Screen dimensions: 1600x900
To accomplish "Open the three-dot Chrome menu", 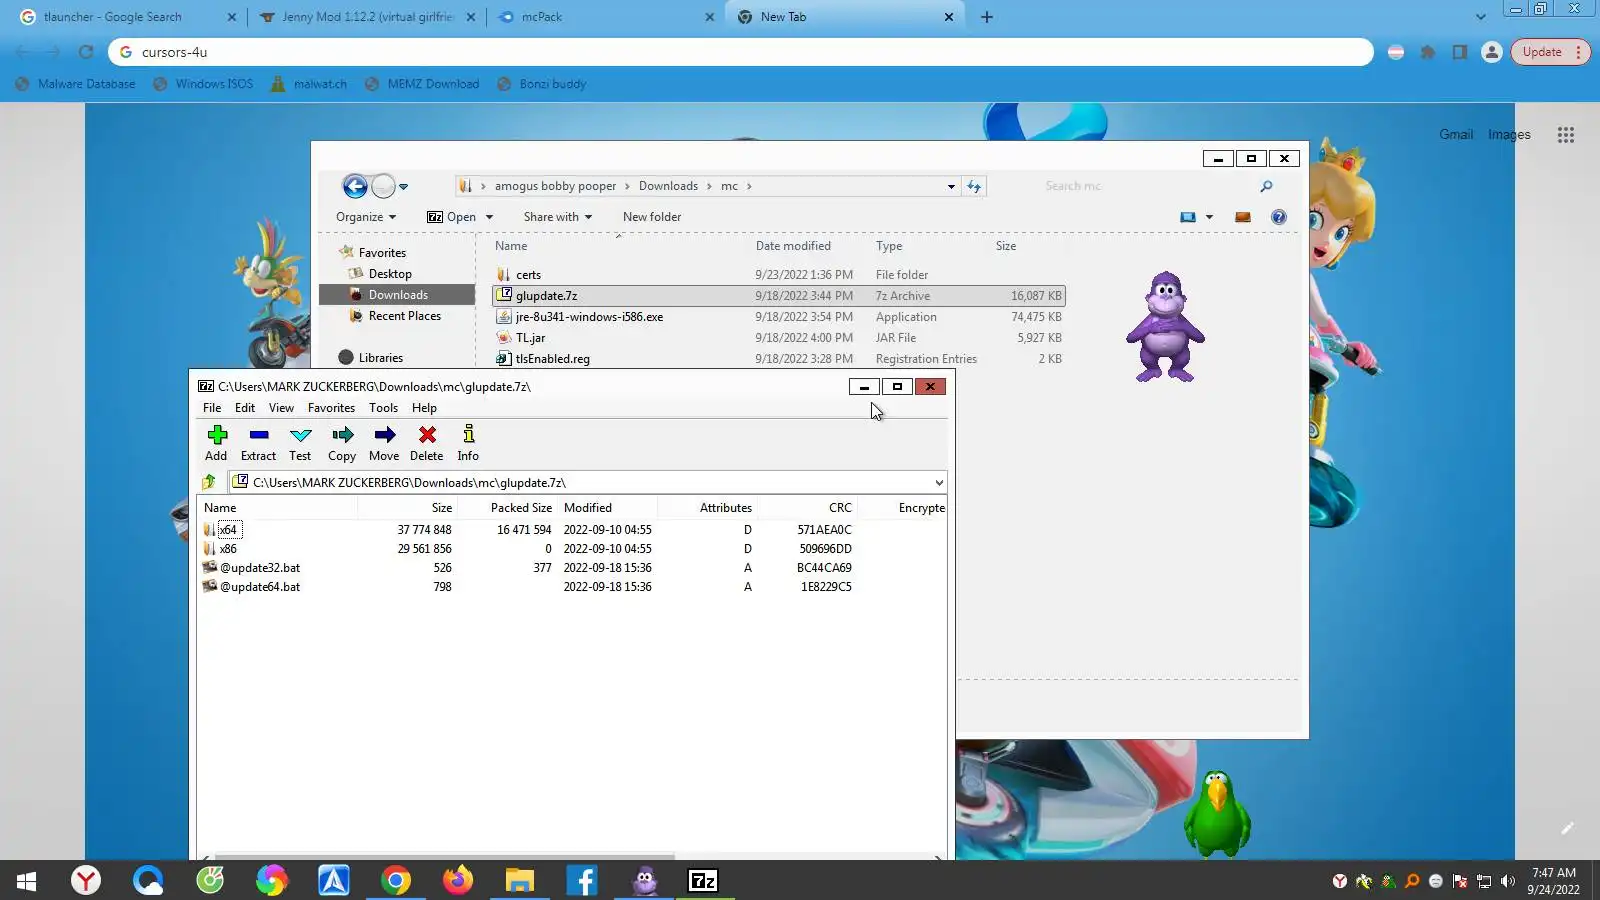I will pos(1578,52).
